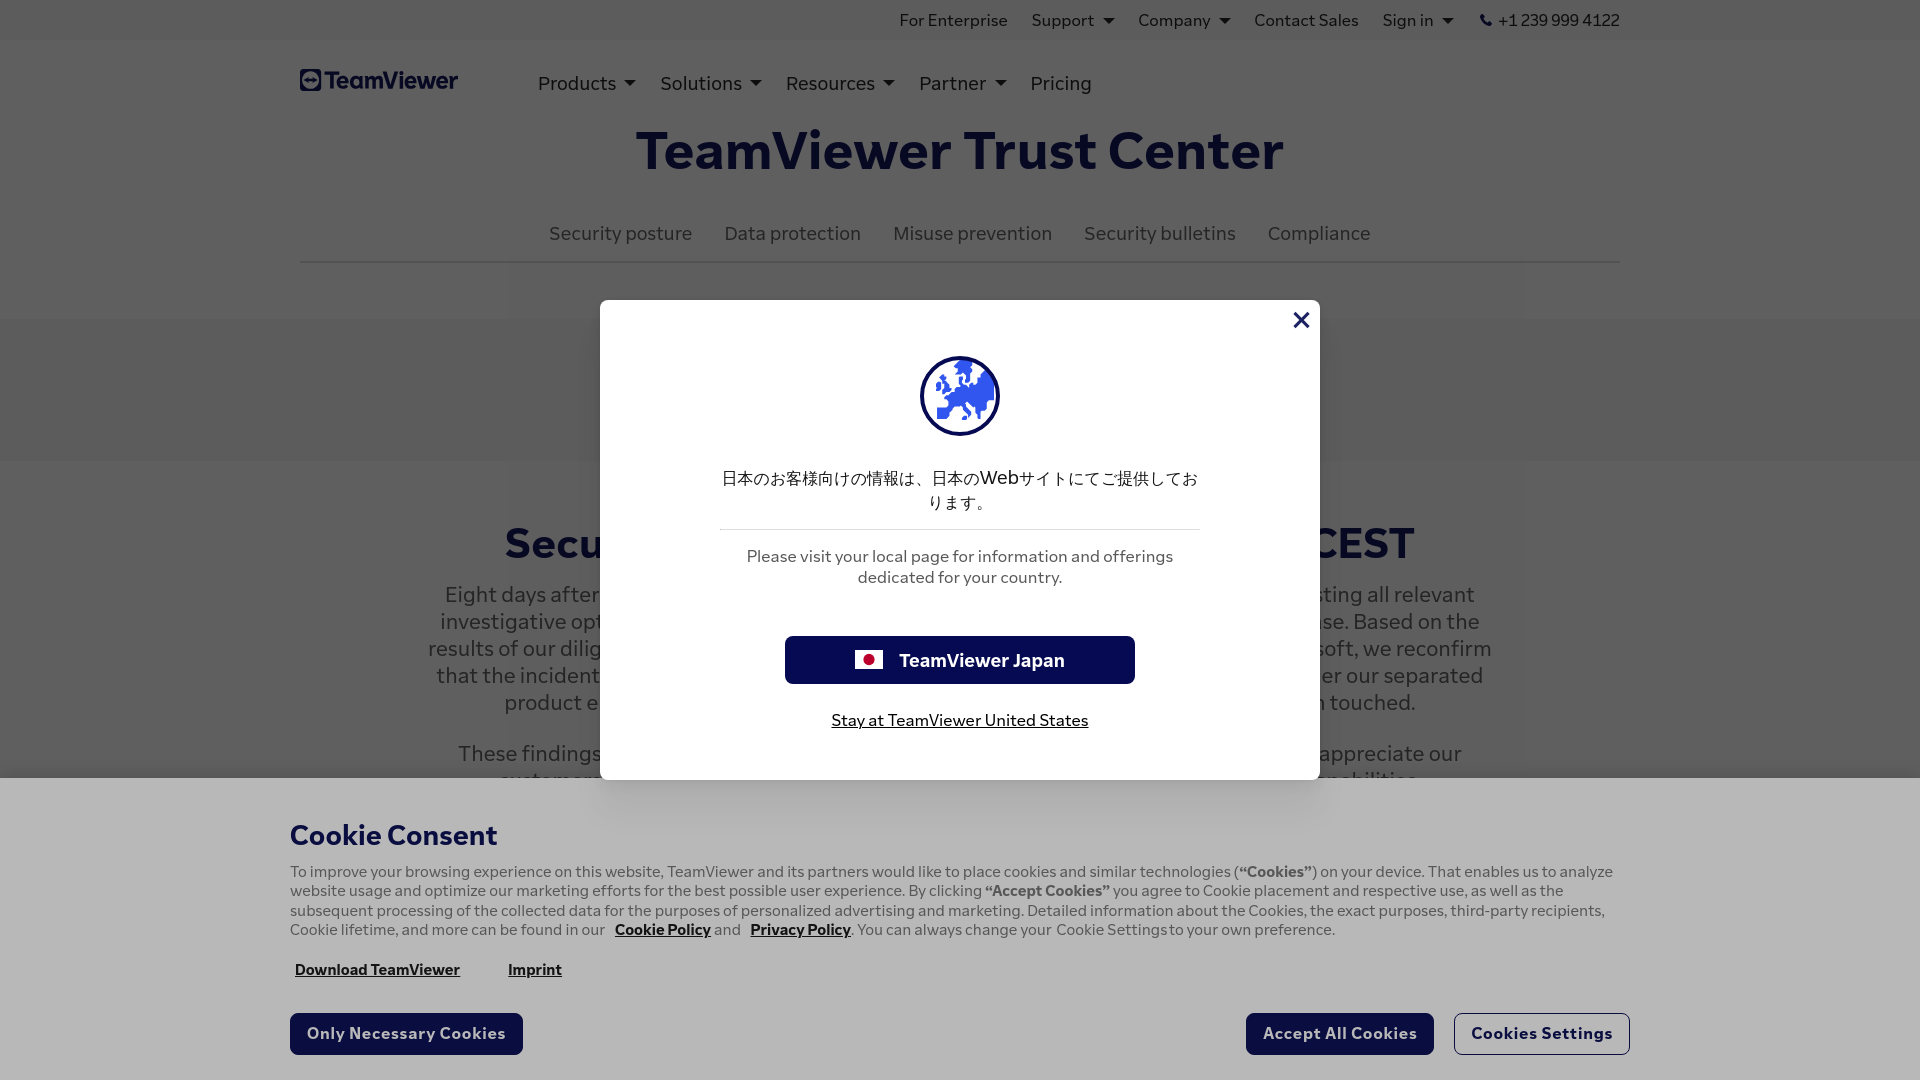The image size is (1920, 1080).
Task: Select the Compliance tab
Action: pyautogui.click(x=1317, y=233)
